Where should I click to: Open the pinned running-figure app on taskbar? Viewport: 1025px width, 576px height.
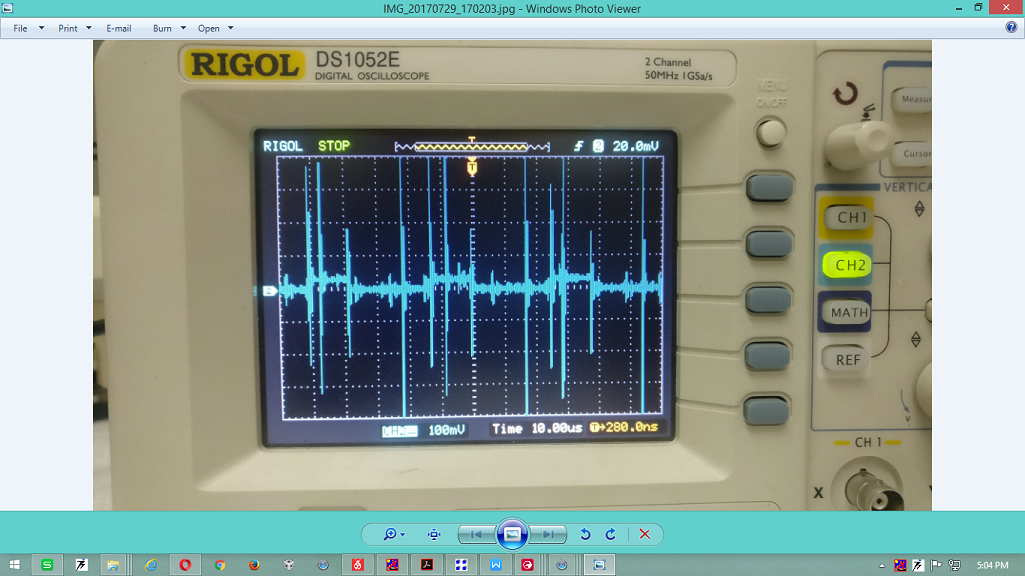coord(81,565)
